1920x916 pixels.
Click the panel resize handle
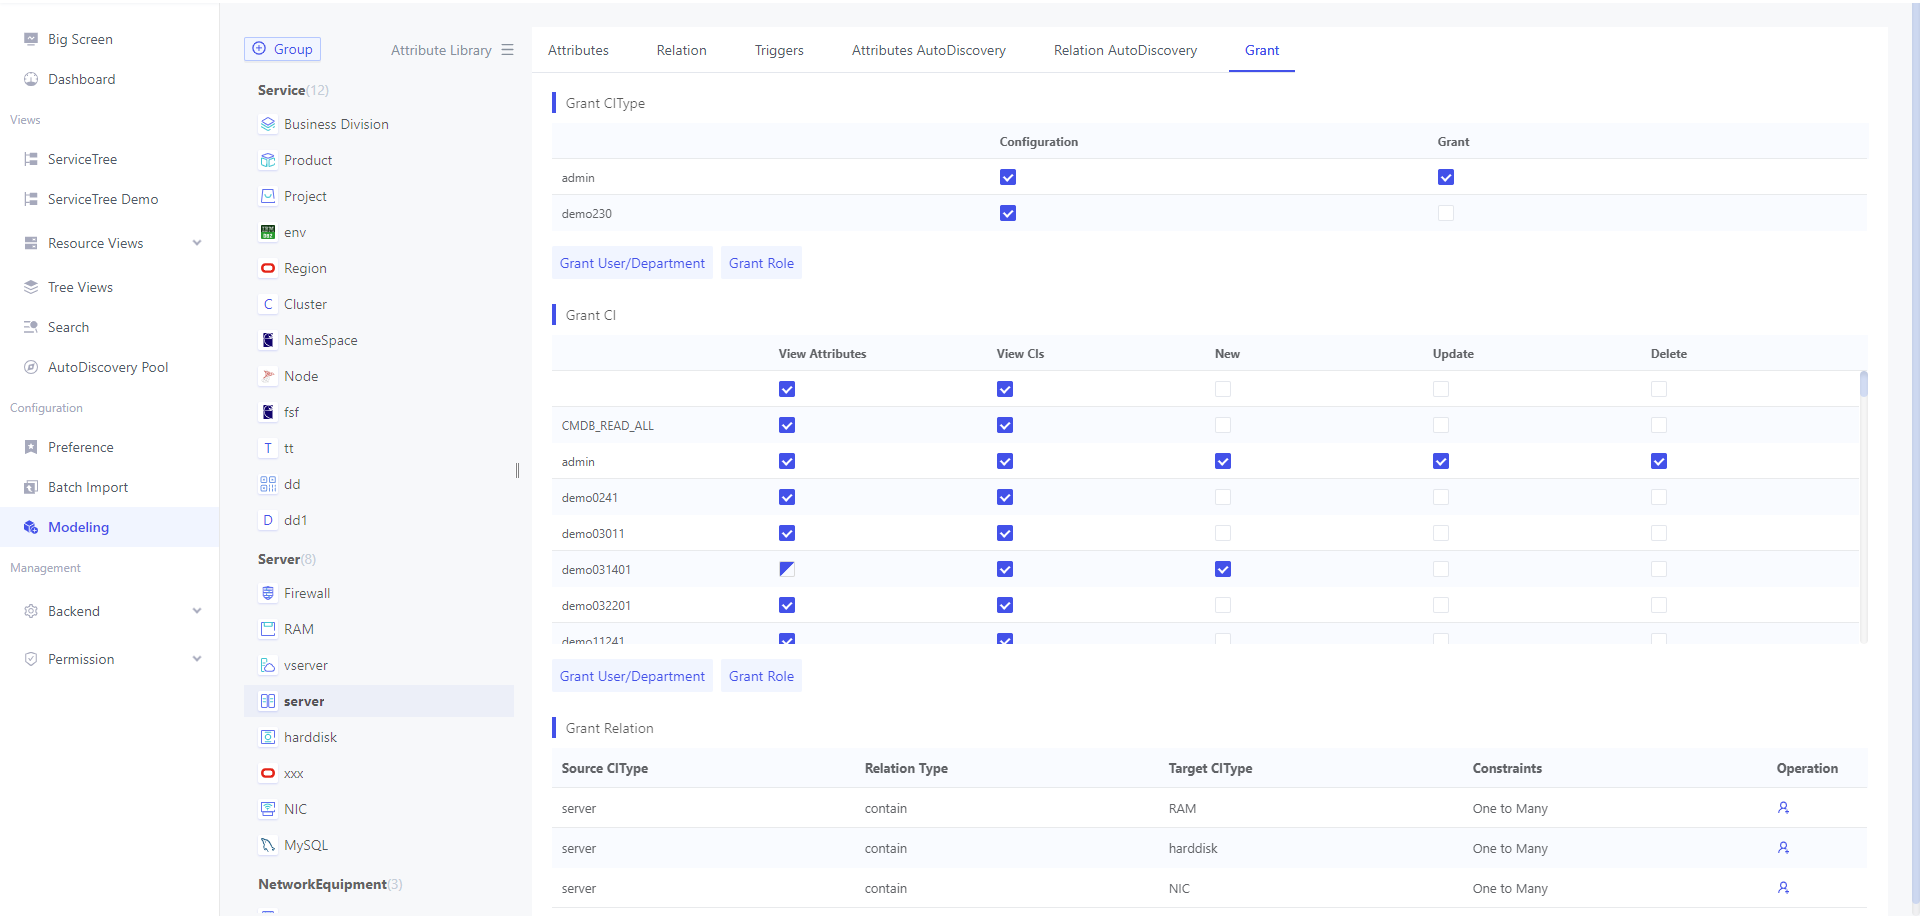tap(517, 470)
